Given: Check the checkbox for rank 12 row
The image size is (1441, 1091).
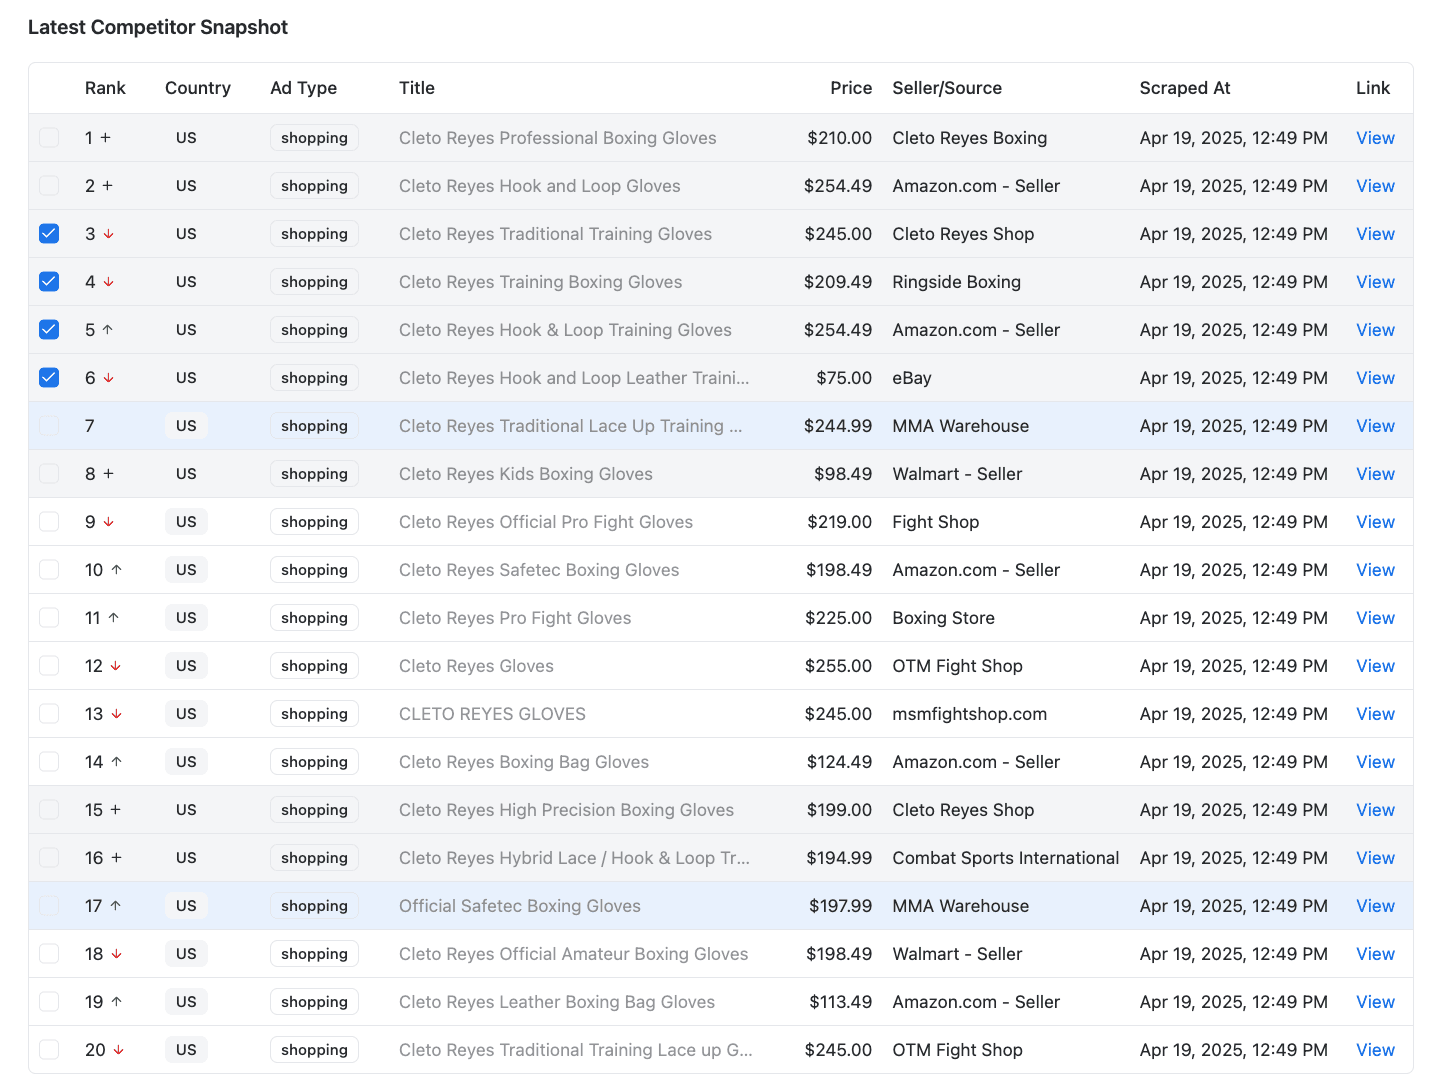Looking at the screenshot, I should 49,666.
